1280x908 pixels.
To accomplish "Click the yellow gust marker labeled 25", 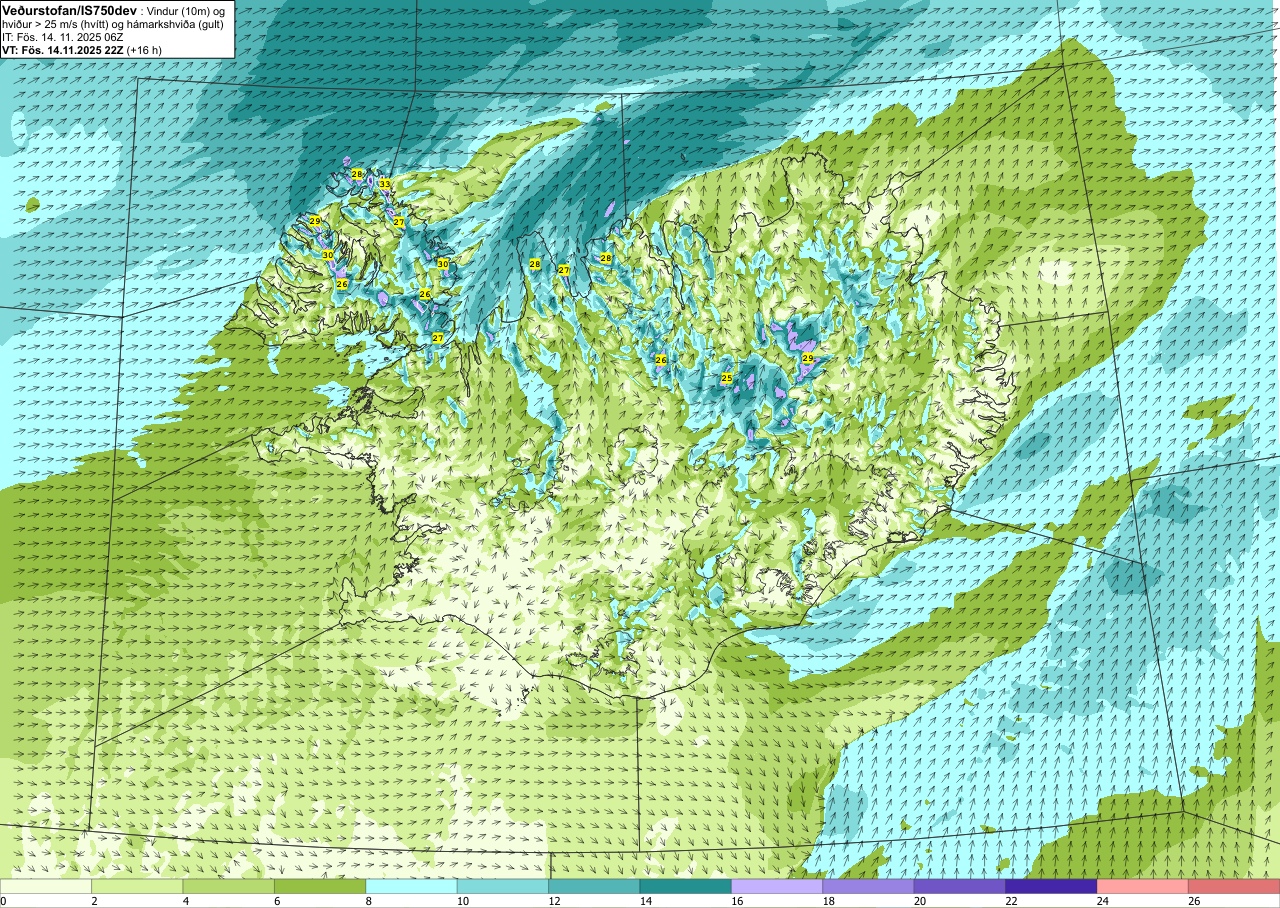I will coord(727,378).
